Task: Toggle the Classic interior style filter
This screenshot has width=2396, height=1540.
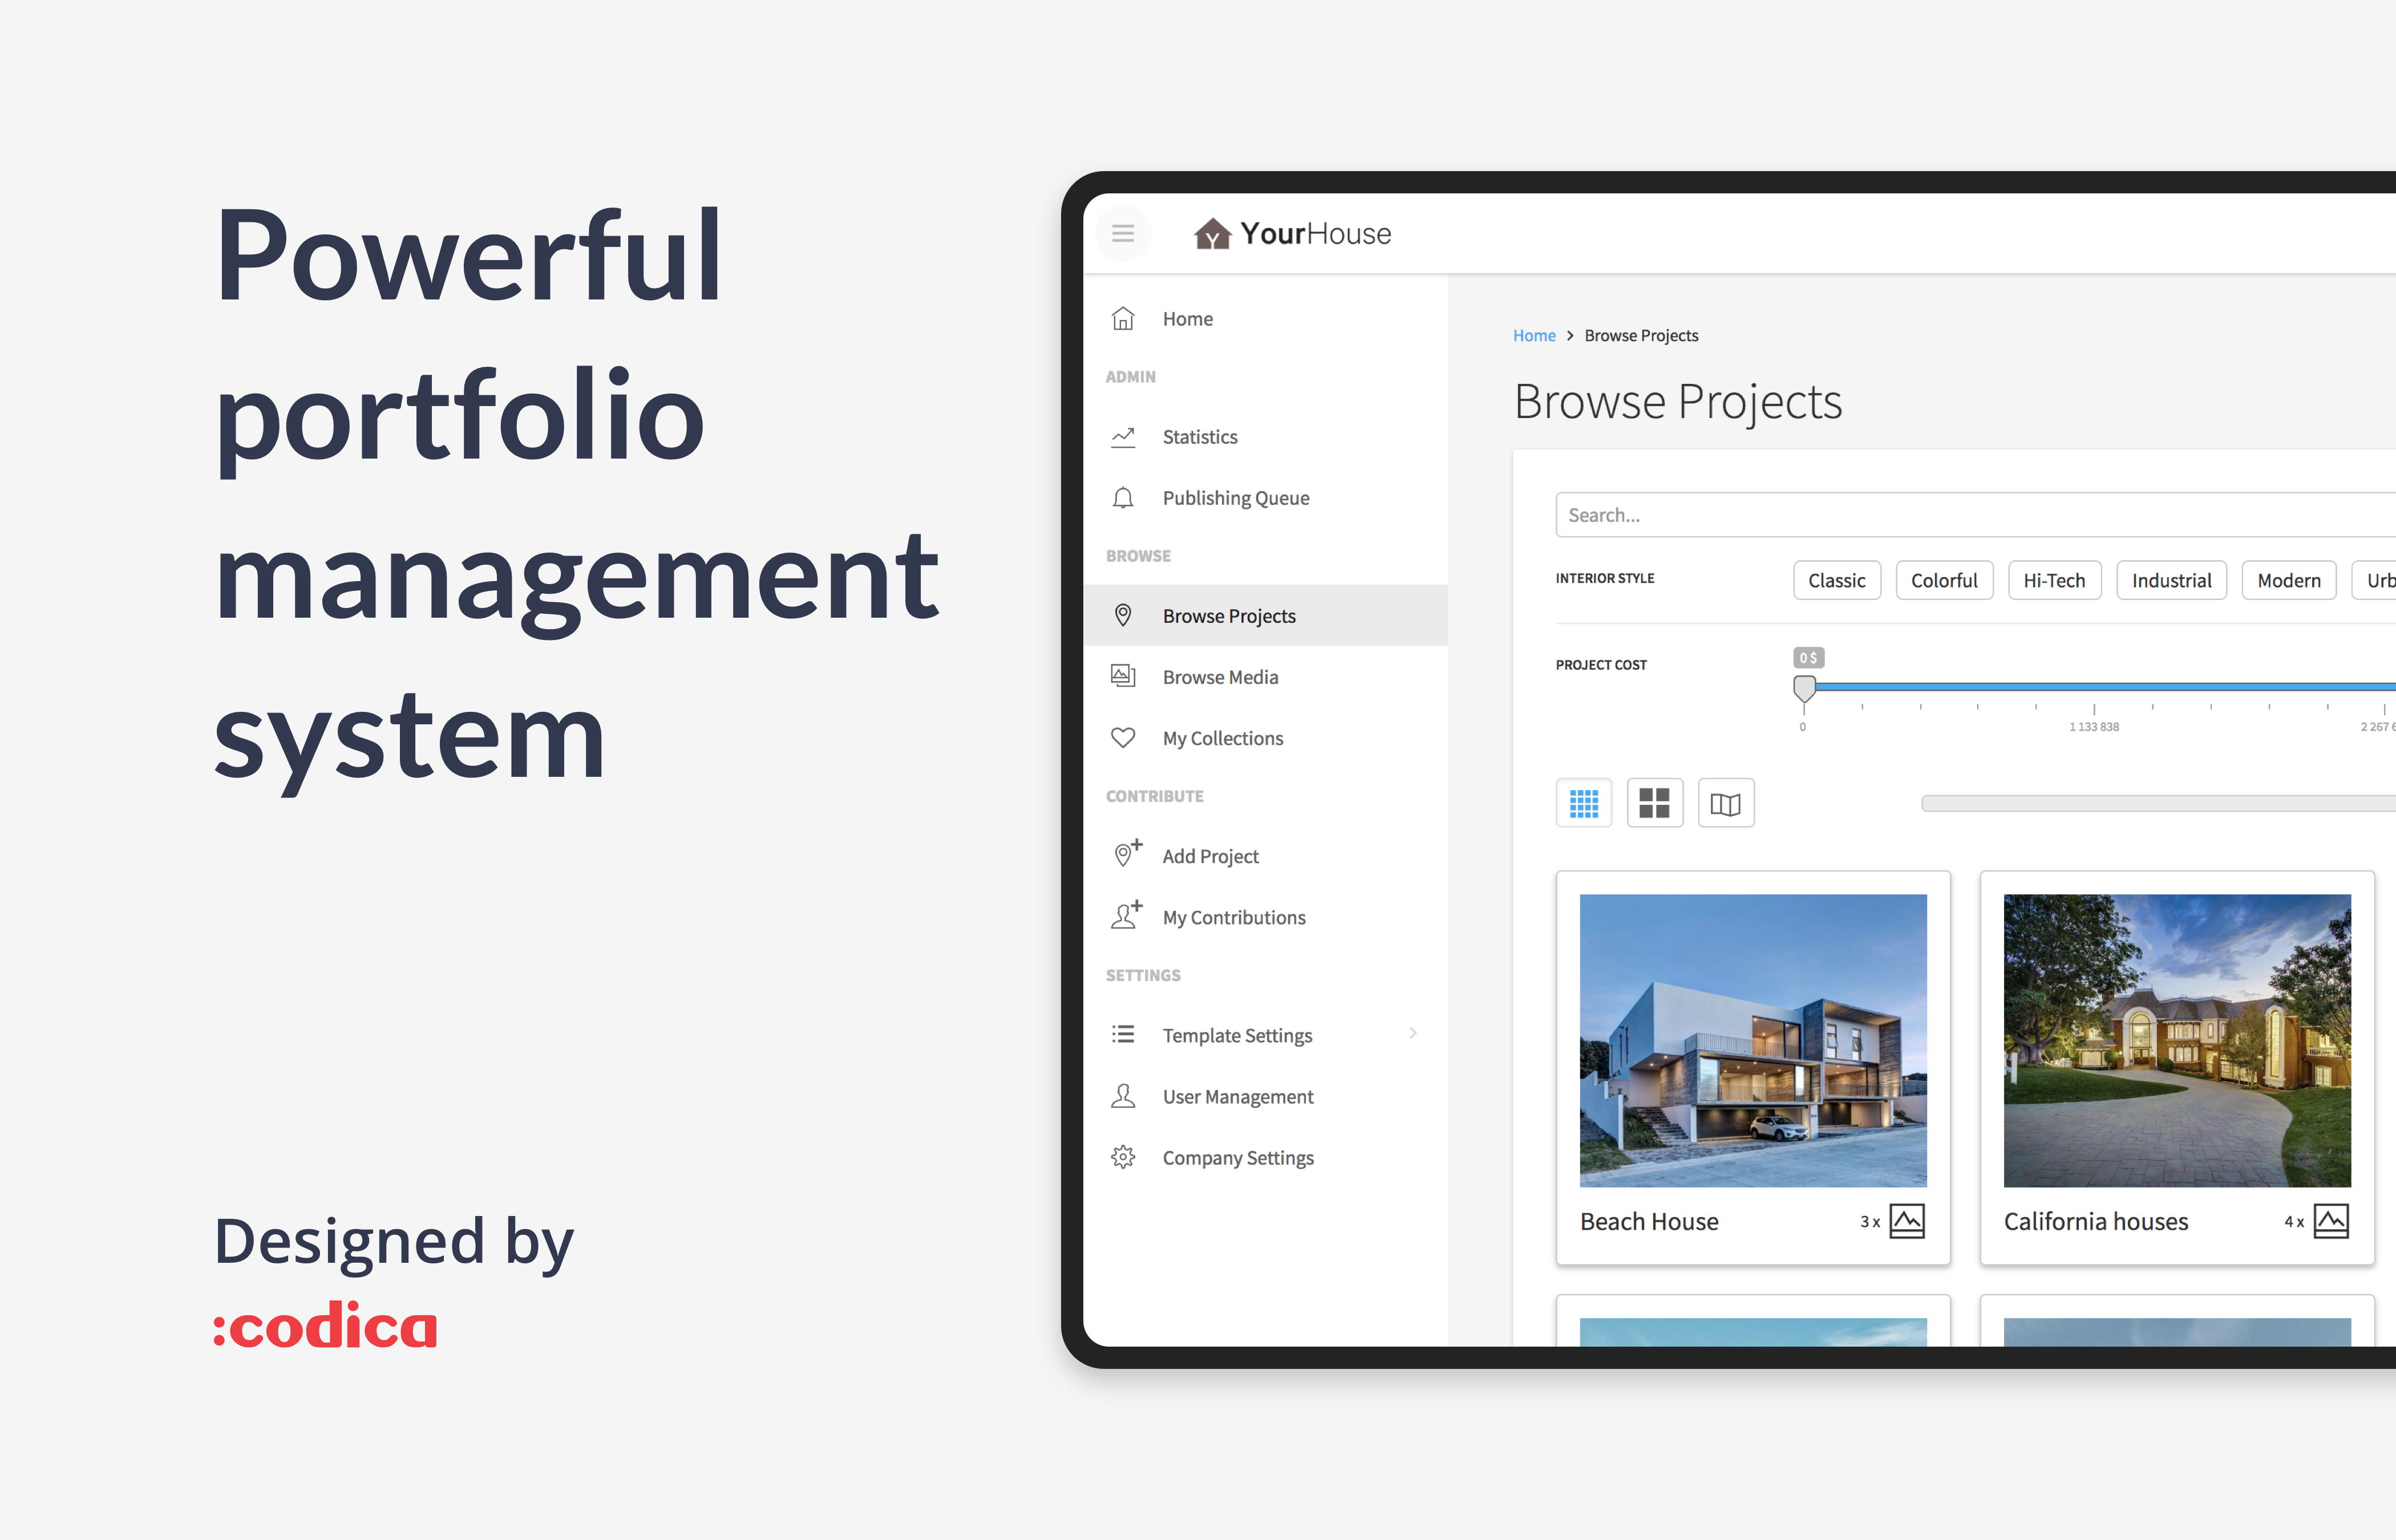Action: pos(1836,580)
